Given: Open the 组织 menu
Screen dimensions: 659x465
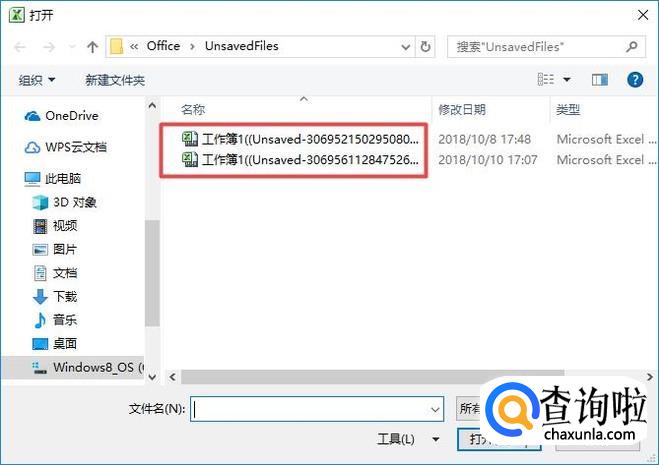Looking at the screenshot, I should (x=37, y=80).
